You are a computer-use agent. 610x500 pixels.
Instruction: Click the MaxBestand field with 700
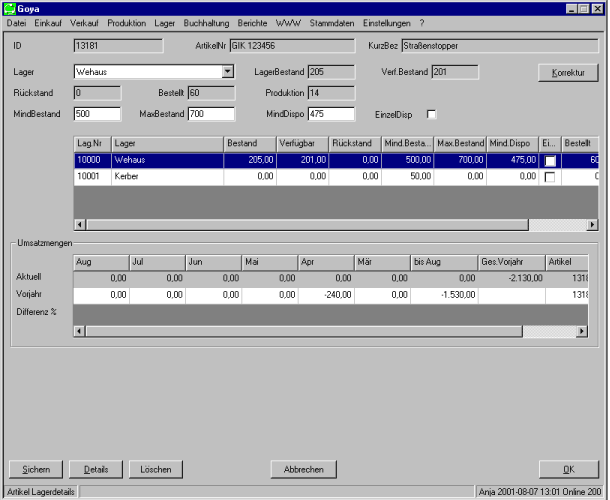(x=211, y=114)
